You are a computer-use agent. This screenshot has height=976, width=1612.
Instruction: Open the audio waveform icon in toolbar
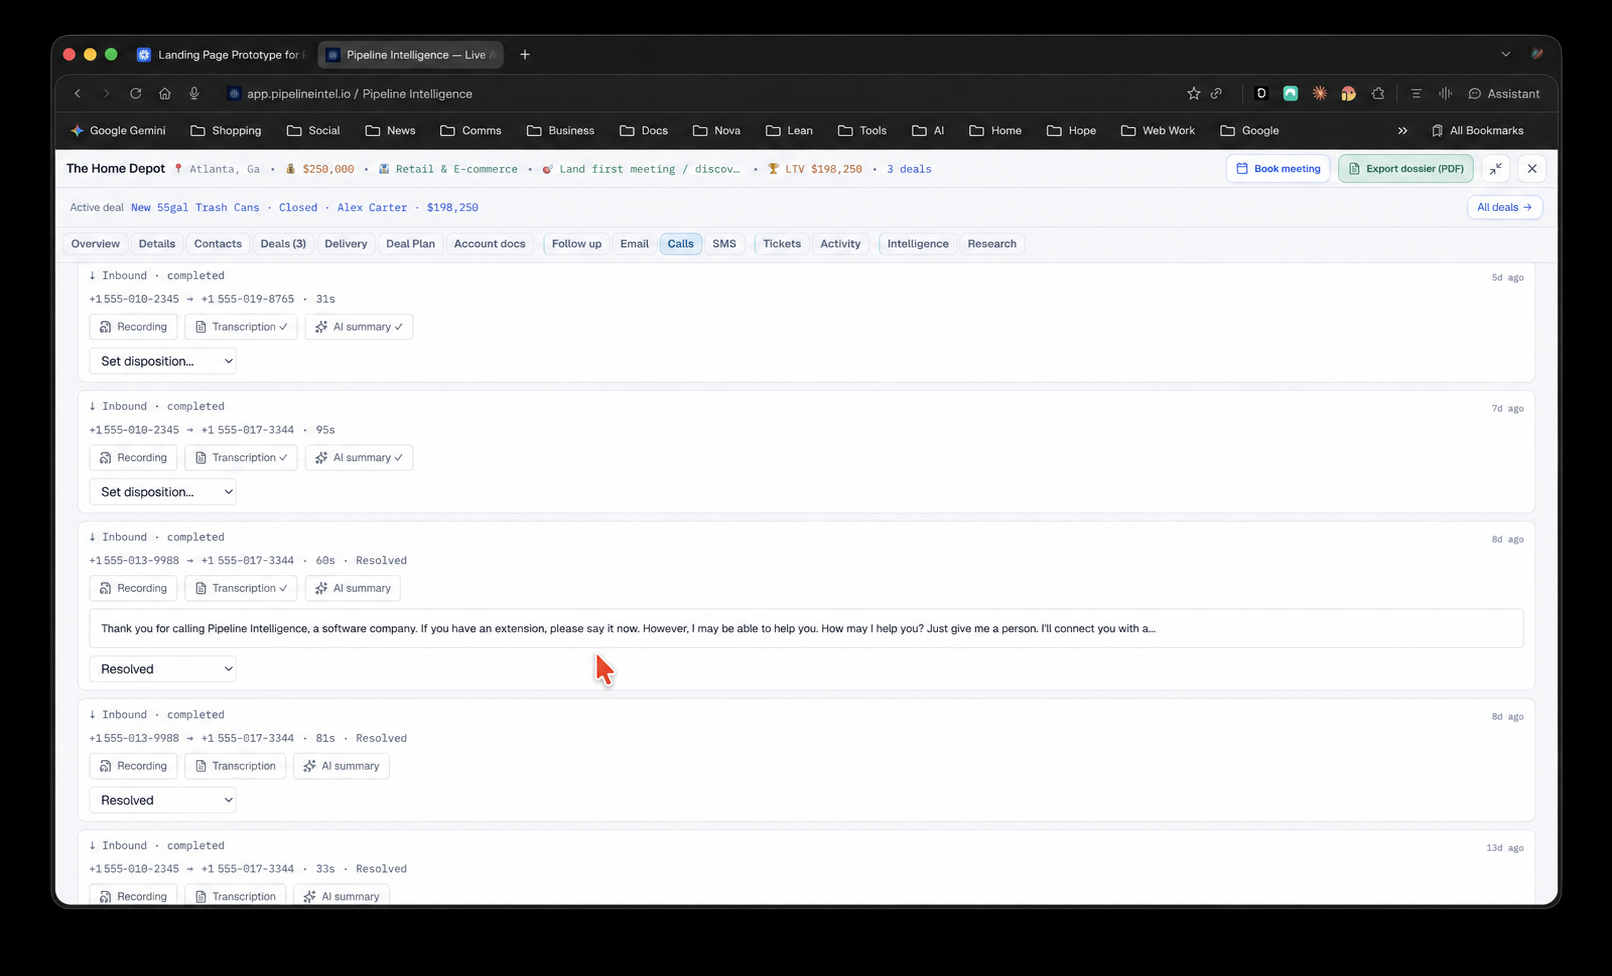click(x=1445, y=93)
